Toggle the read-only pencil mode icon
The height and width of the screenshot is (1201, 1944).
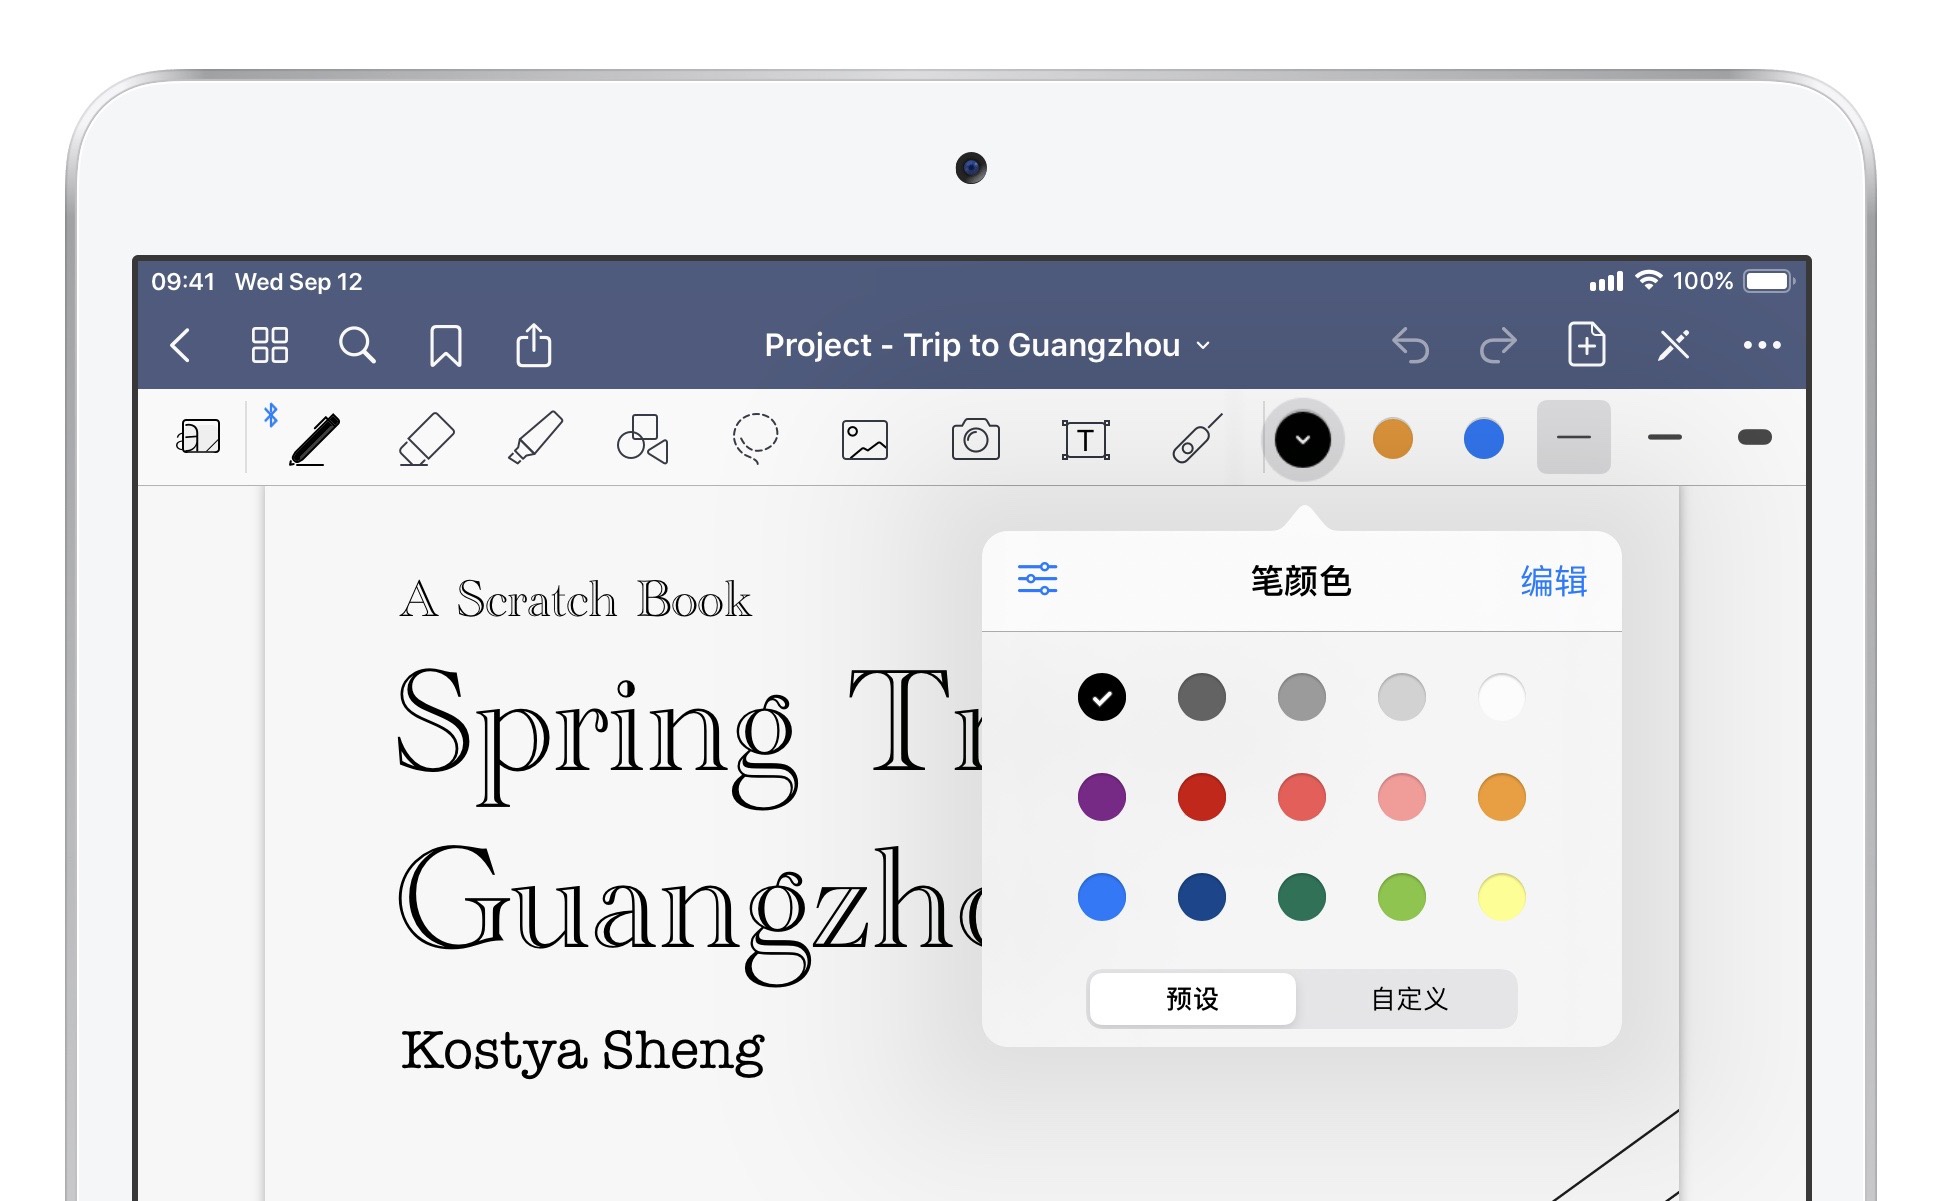pyautogui.click(x=1673, y=345)
